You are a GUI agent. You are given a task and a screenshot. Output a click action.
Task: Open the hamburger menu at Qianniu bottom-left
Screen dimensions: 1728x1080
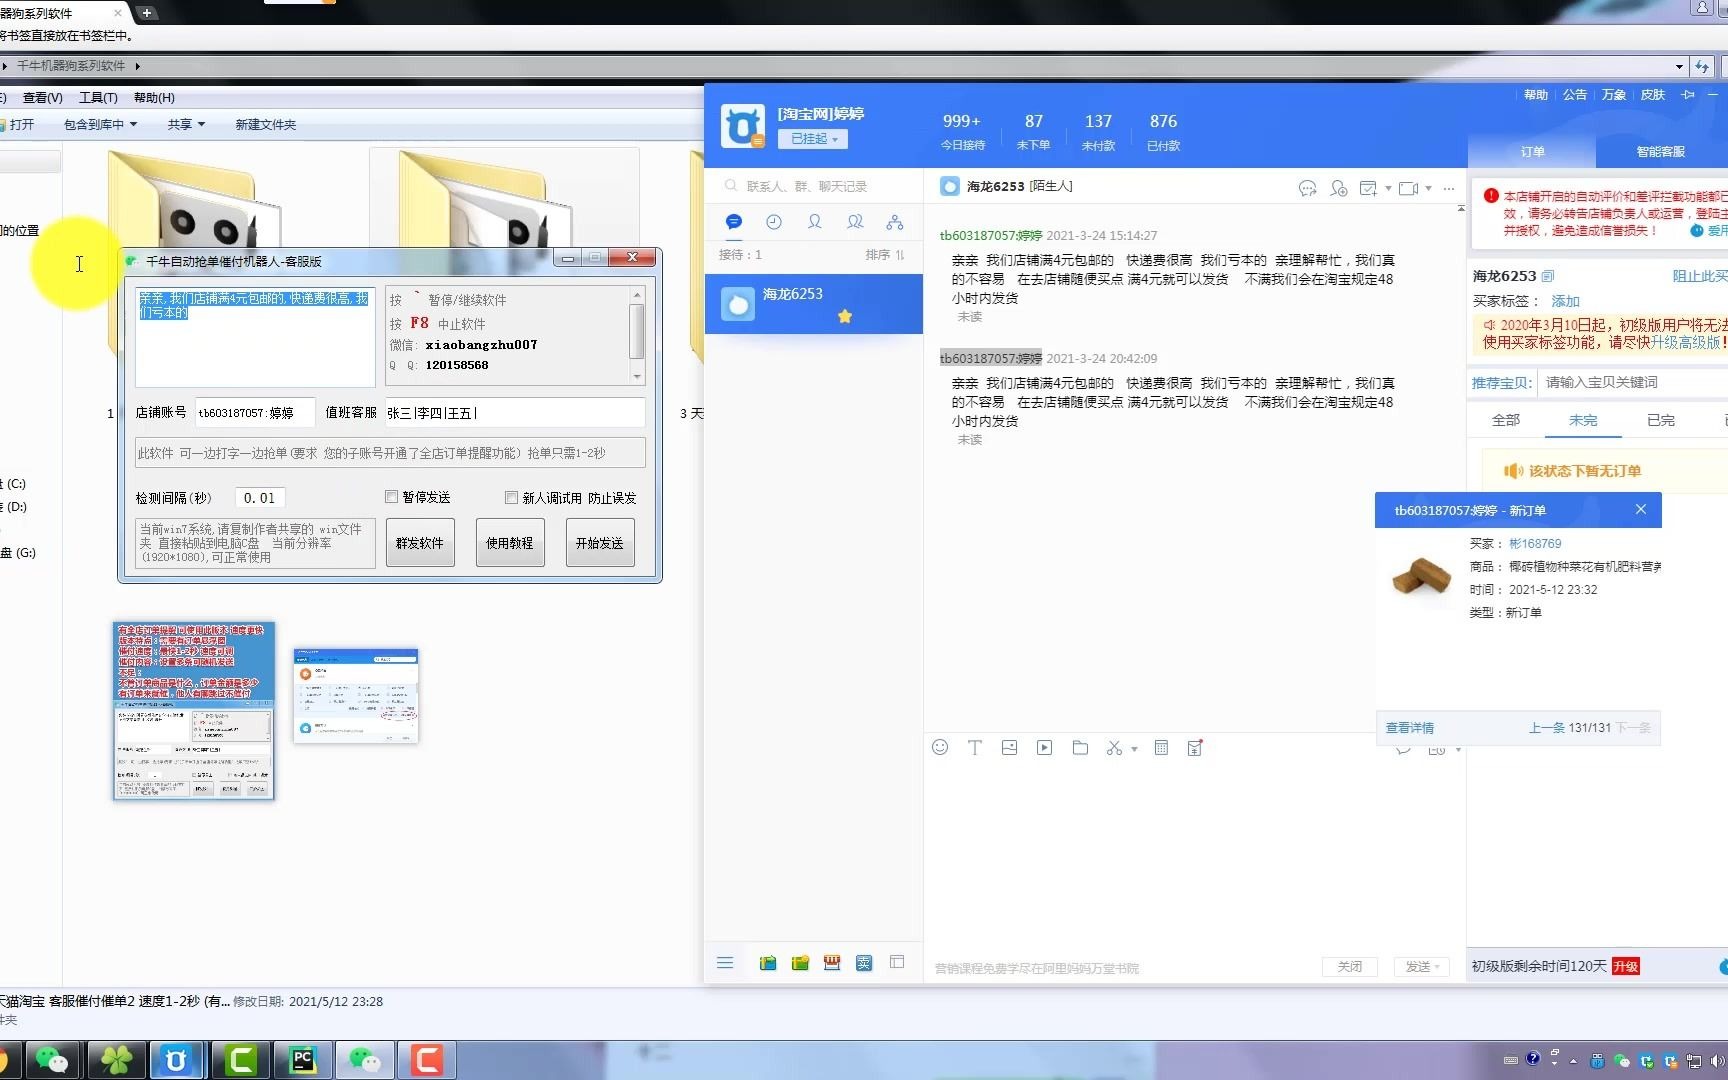click(x=725, y=962)
